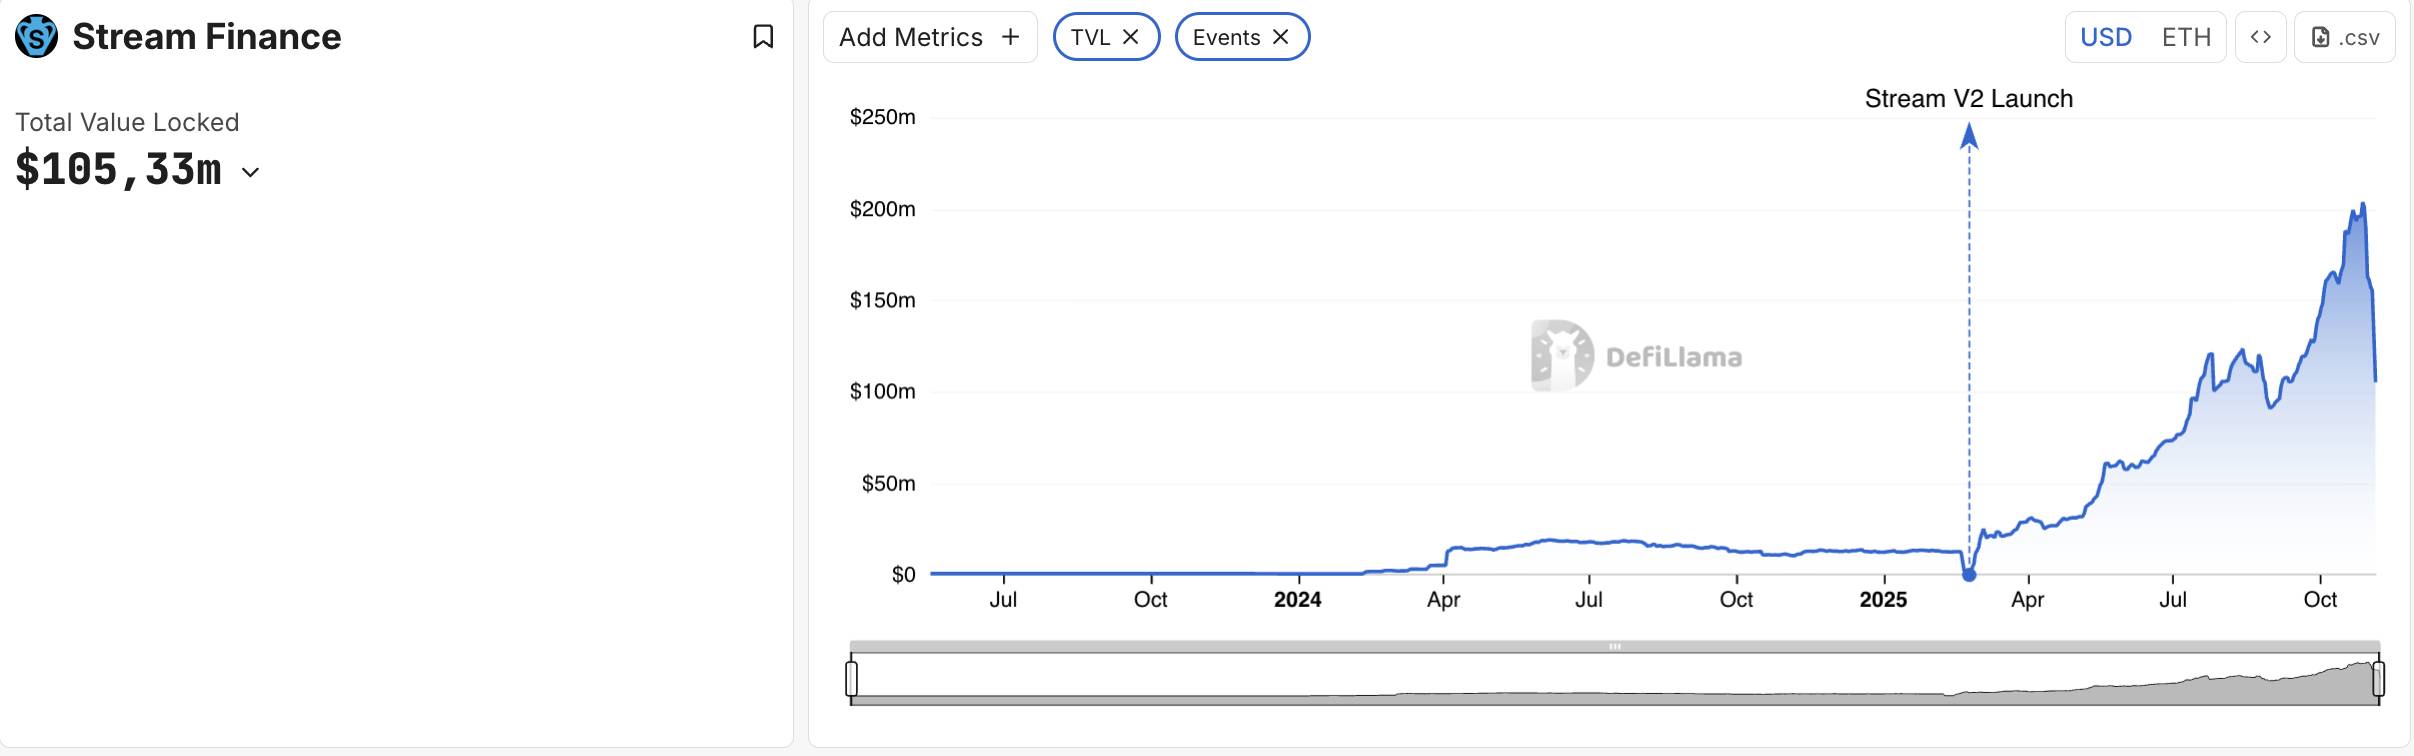Image resolution: width=2414 pixels, height=756 pixels.
Task: Click the left range slider handle
Action: [x=852, y=678]
